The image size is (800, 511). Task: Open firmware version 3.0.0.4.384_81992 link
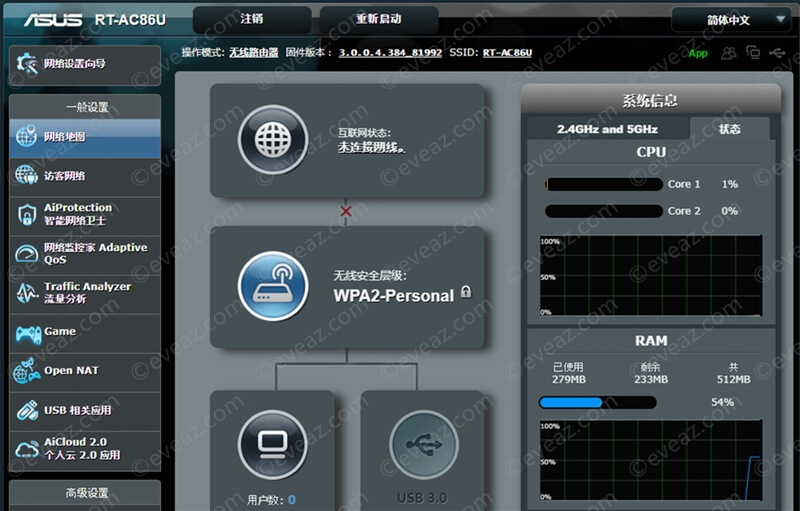tap(390, 53)
